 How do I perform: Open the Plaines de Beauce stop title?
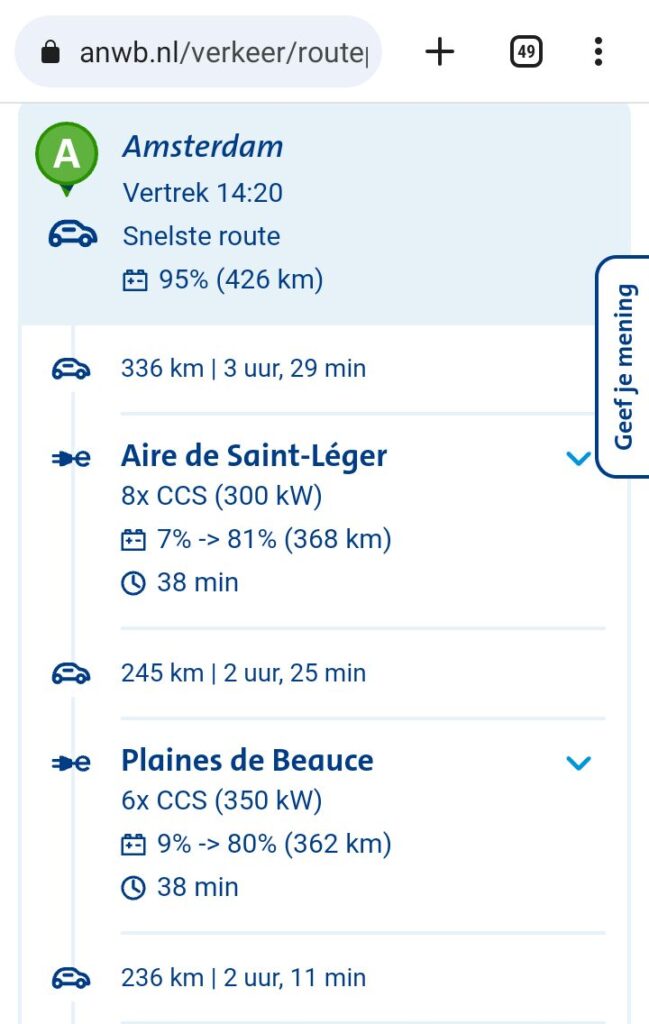(x=247, y=761)
